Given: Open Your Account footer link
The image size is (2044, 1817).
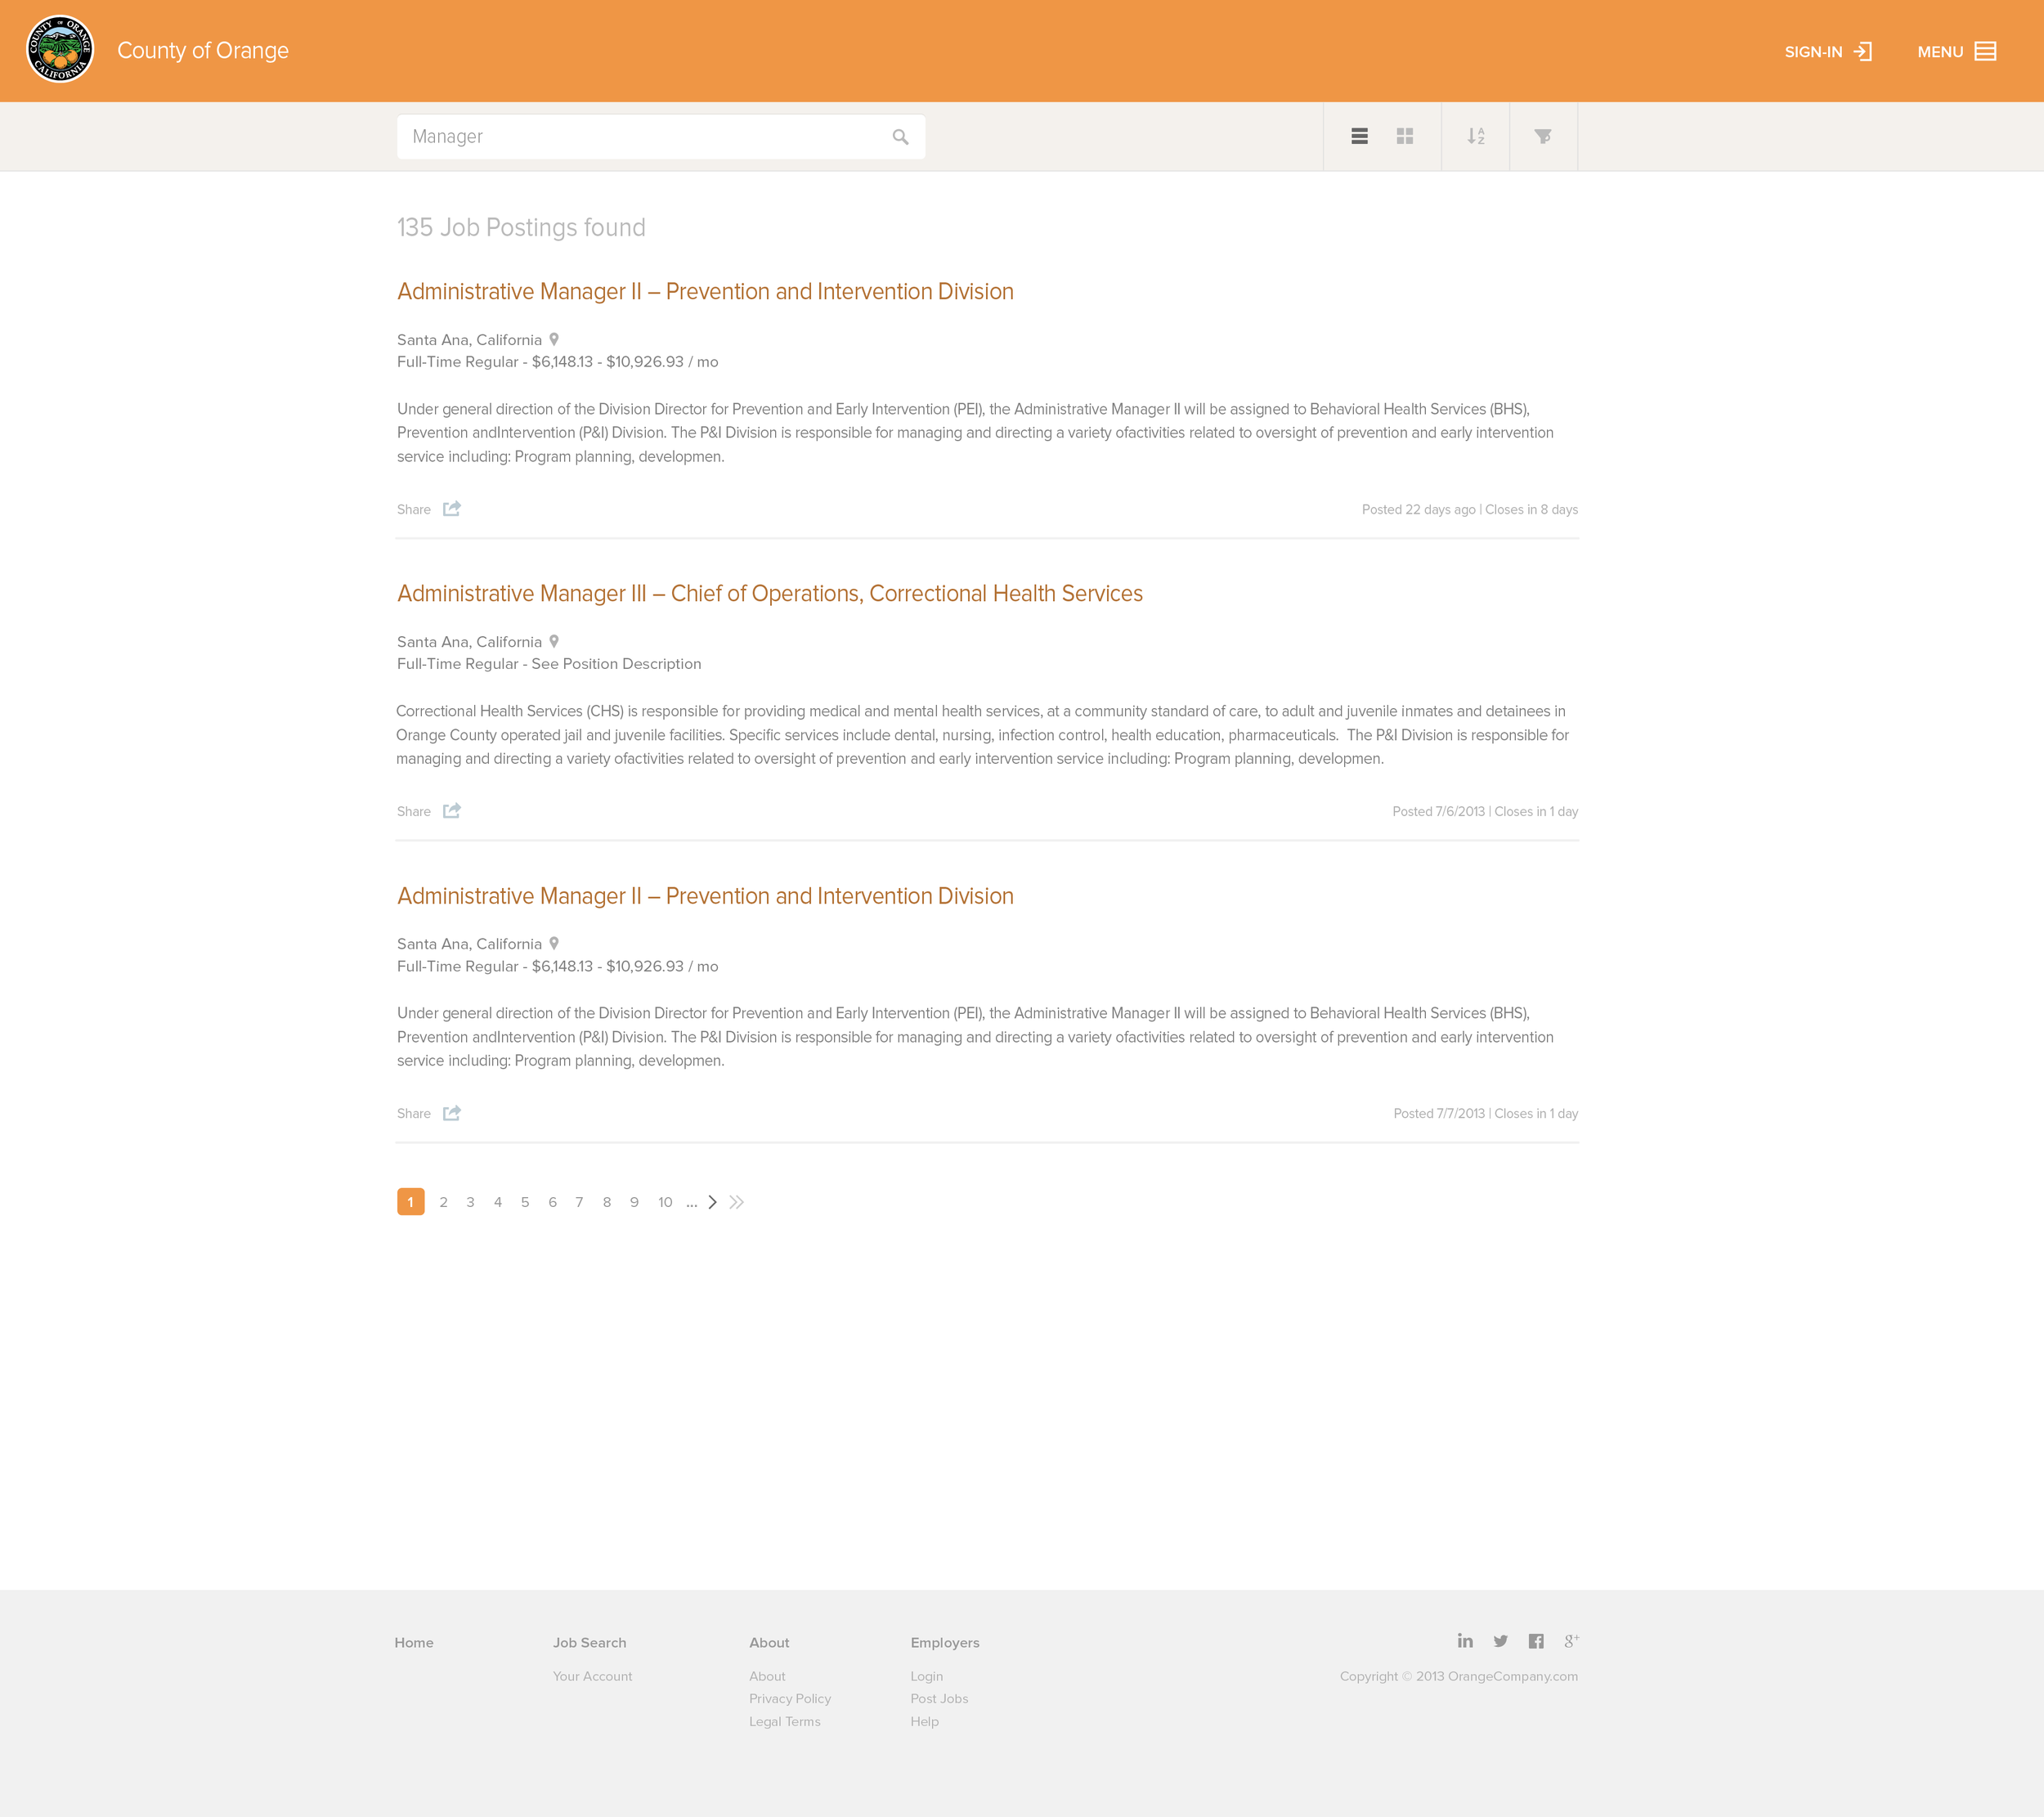Looking at the screenshot, I should tap(592, 1676).
